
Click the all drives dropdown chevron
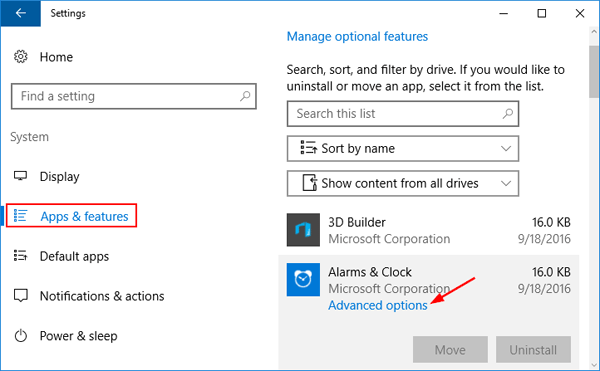(506, 184)
